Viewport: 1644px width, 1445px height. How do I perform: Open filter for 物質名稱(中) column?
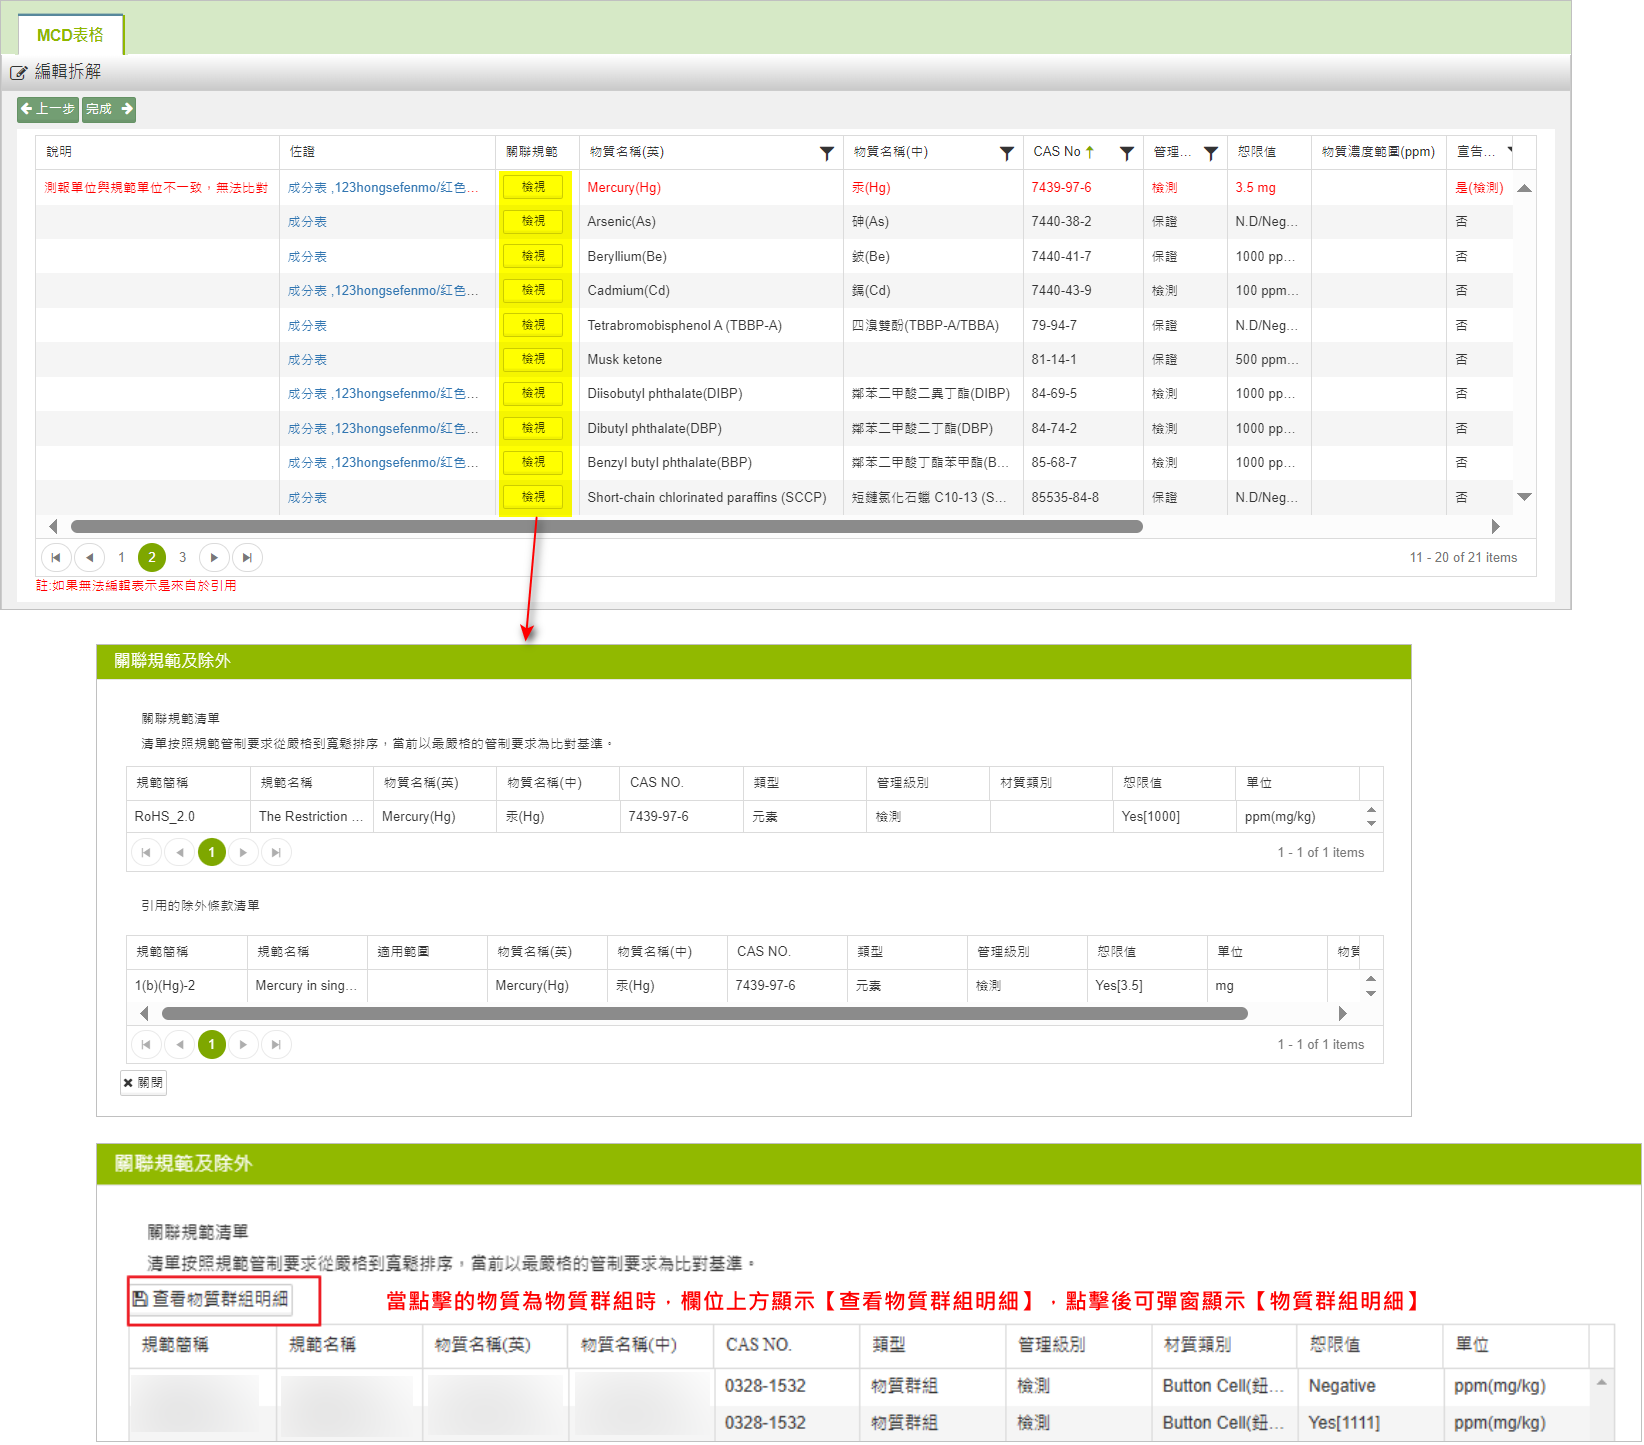(x=1006, y=153)
